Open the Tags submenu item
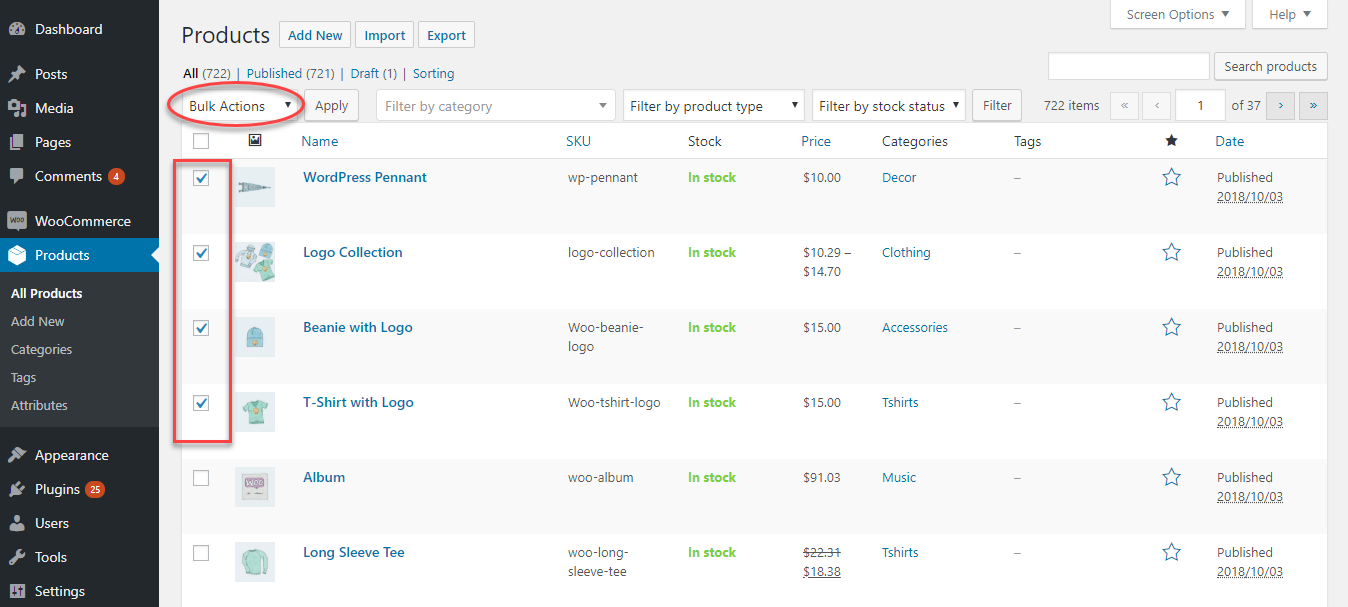 pyautogui.click(x=24, y=377)
